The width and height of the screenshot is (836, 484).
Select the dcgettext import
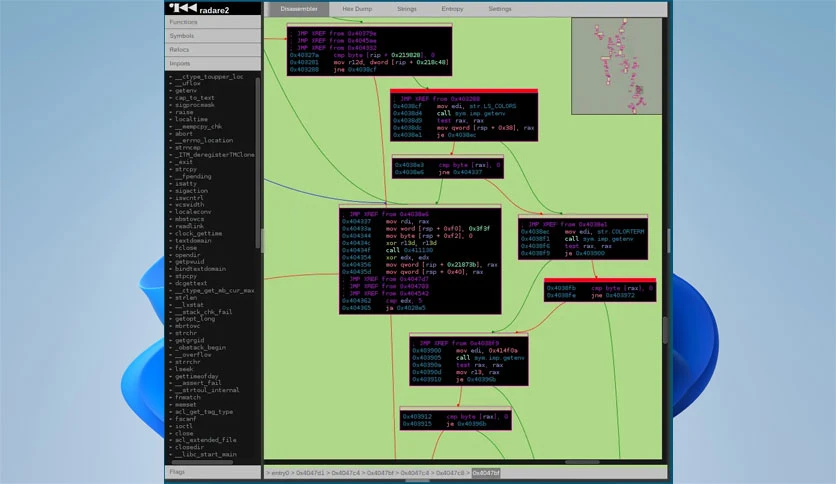[x=191, y=284]
